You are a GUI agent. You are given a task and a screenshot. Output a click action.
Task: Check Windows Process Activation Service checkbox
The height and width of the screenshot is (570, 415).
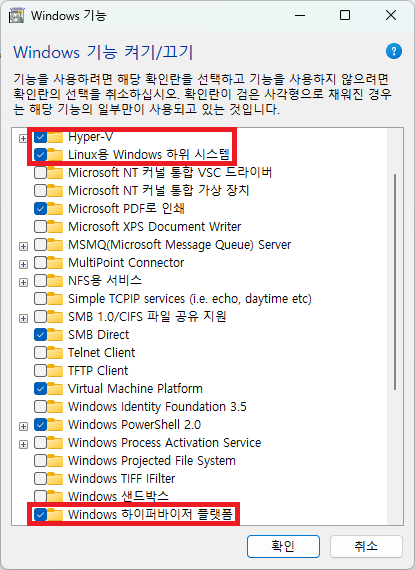pos(40,443)
